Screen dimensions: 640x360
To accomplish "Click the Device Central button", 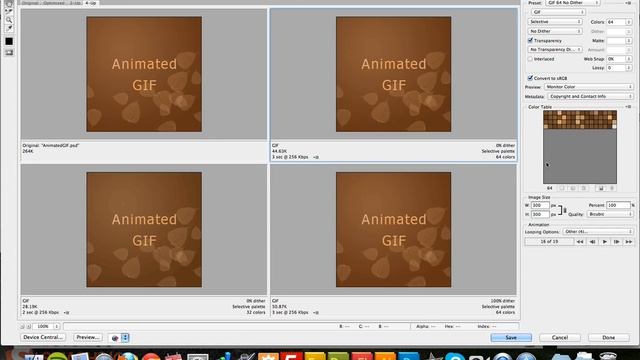I will coord(43,337).
